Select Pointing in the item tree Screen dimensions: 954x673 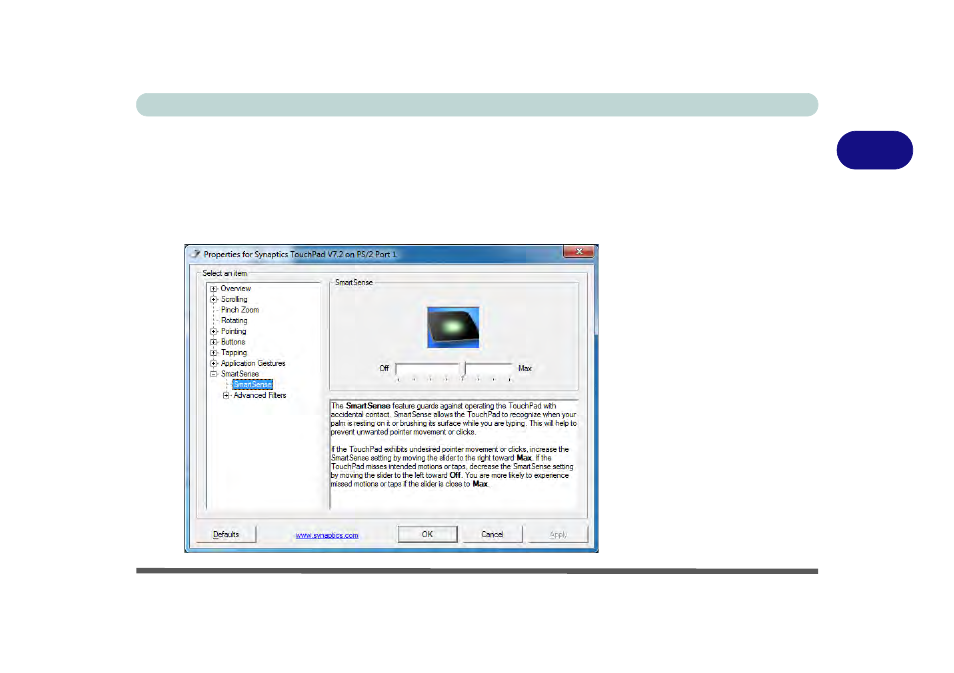click(x=234, y=332)
